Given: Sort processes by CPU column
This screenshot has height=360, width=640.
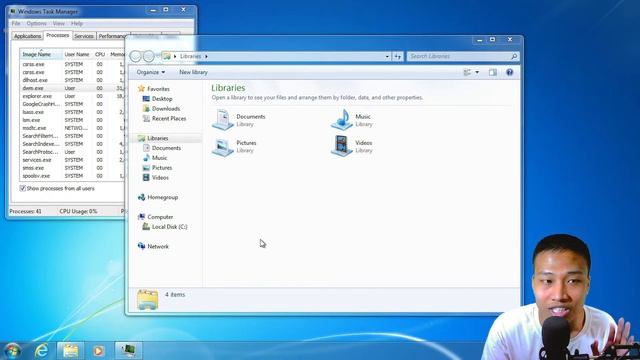Looking at the screenshot, I should (x=100, y=54).
